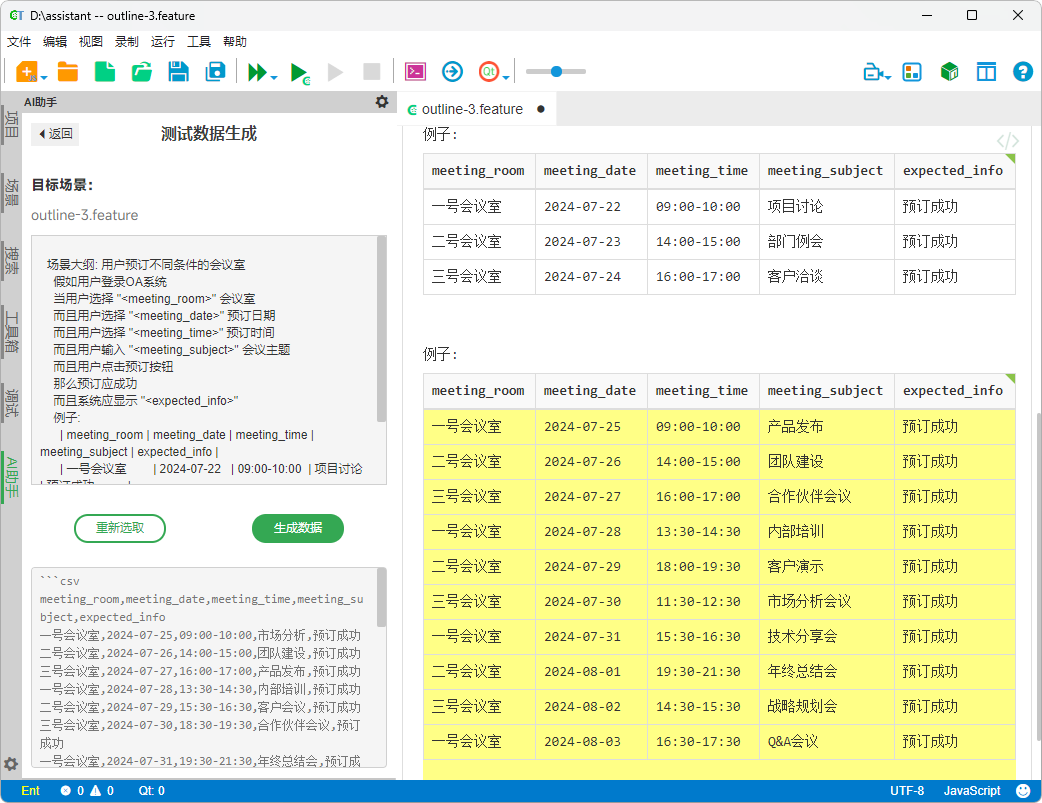The image size is (1042, 803).
Task: Click the Ent status bar label
Action: 30,790
